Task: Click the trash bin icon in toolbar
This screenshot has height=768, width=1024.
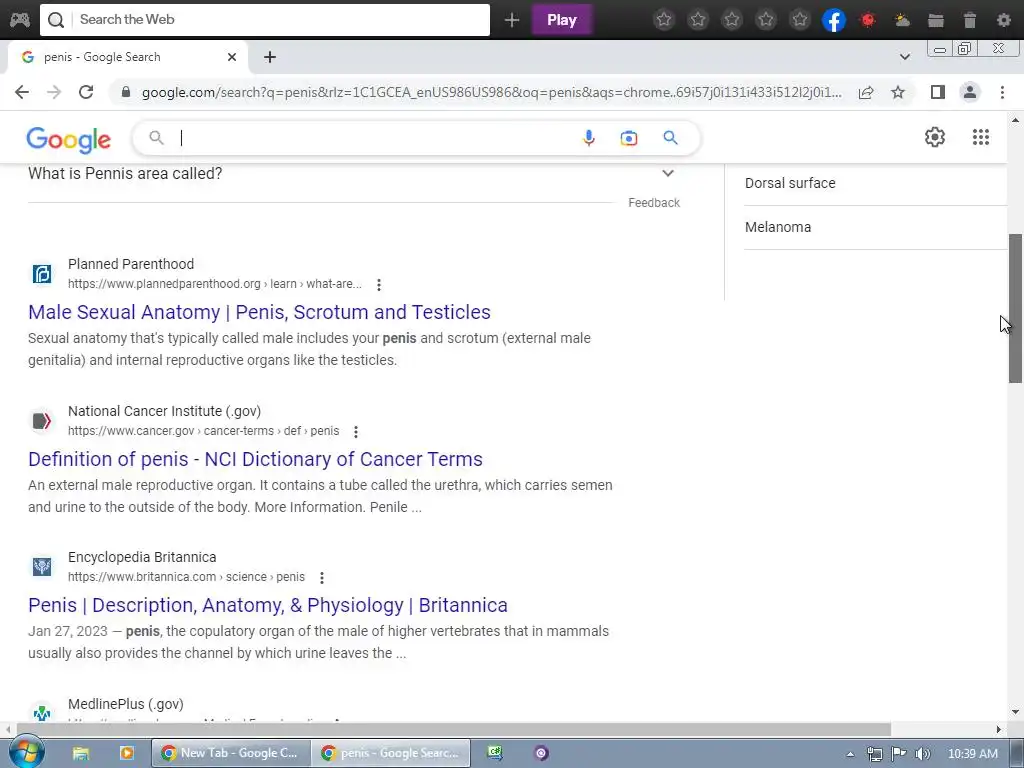Action: click(x=970, y=20)
